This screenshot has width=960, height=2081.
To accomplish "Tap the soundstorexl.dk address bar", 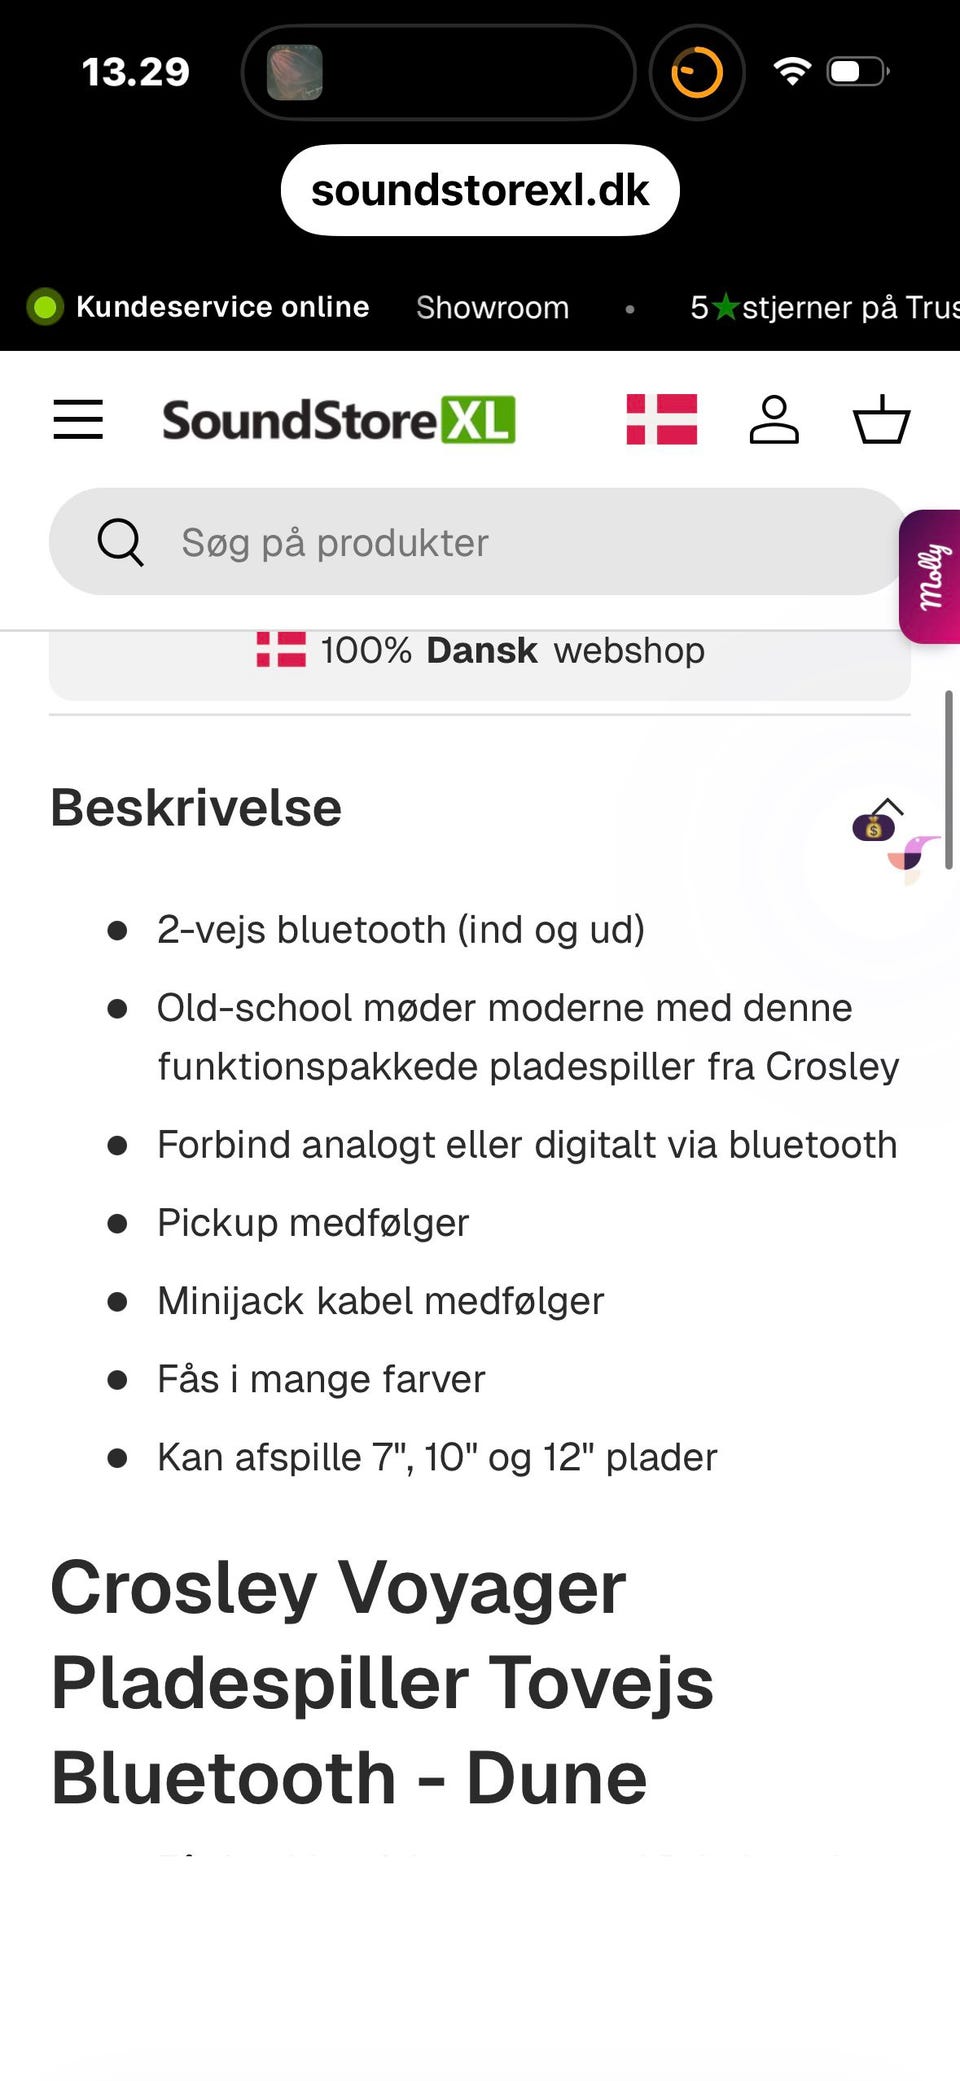I will point(479,189).
